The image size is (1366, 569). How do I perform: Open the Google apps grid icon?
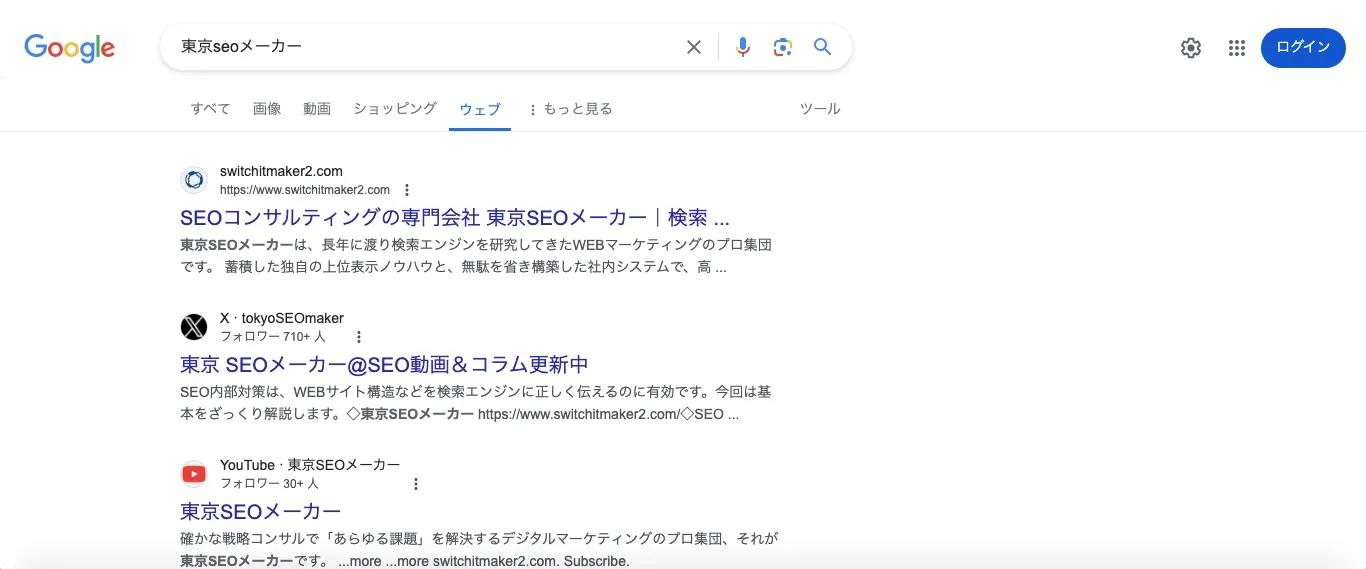(1236, 48)
